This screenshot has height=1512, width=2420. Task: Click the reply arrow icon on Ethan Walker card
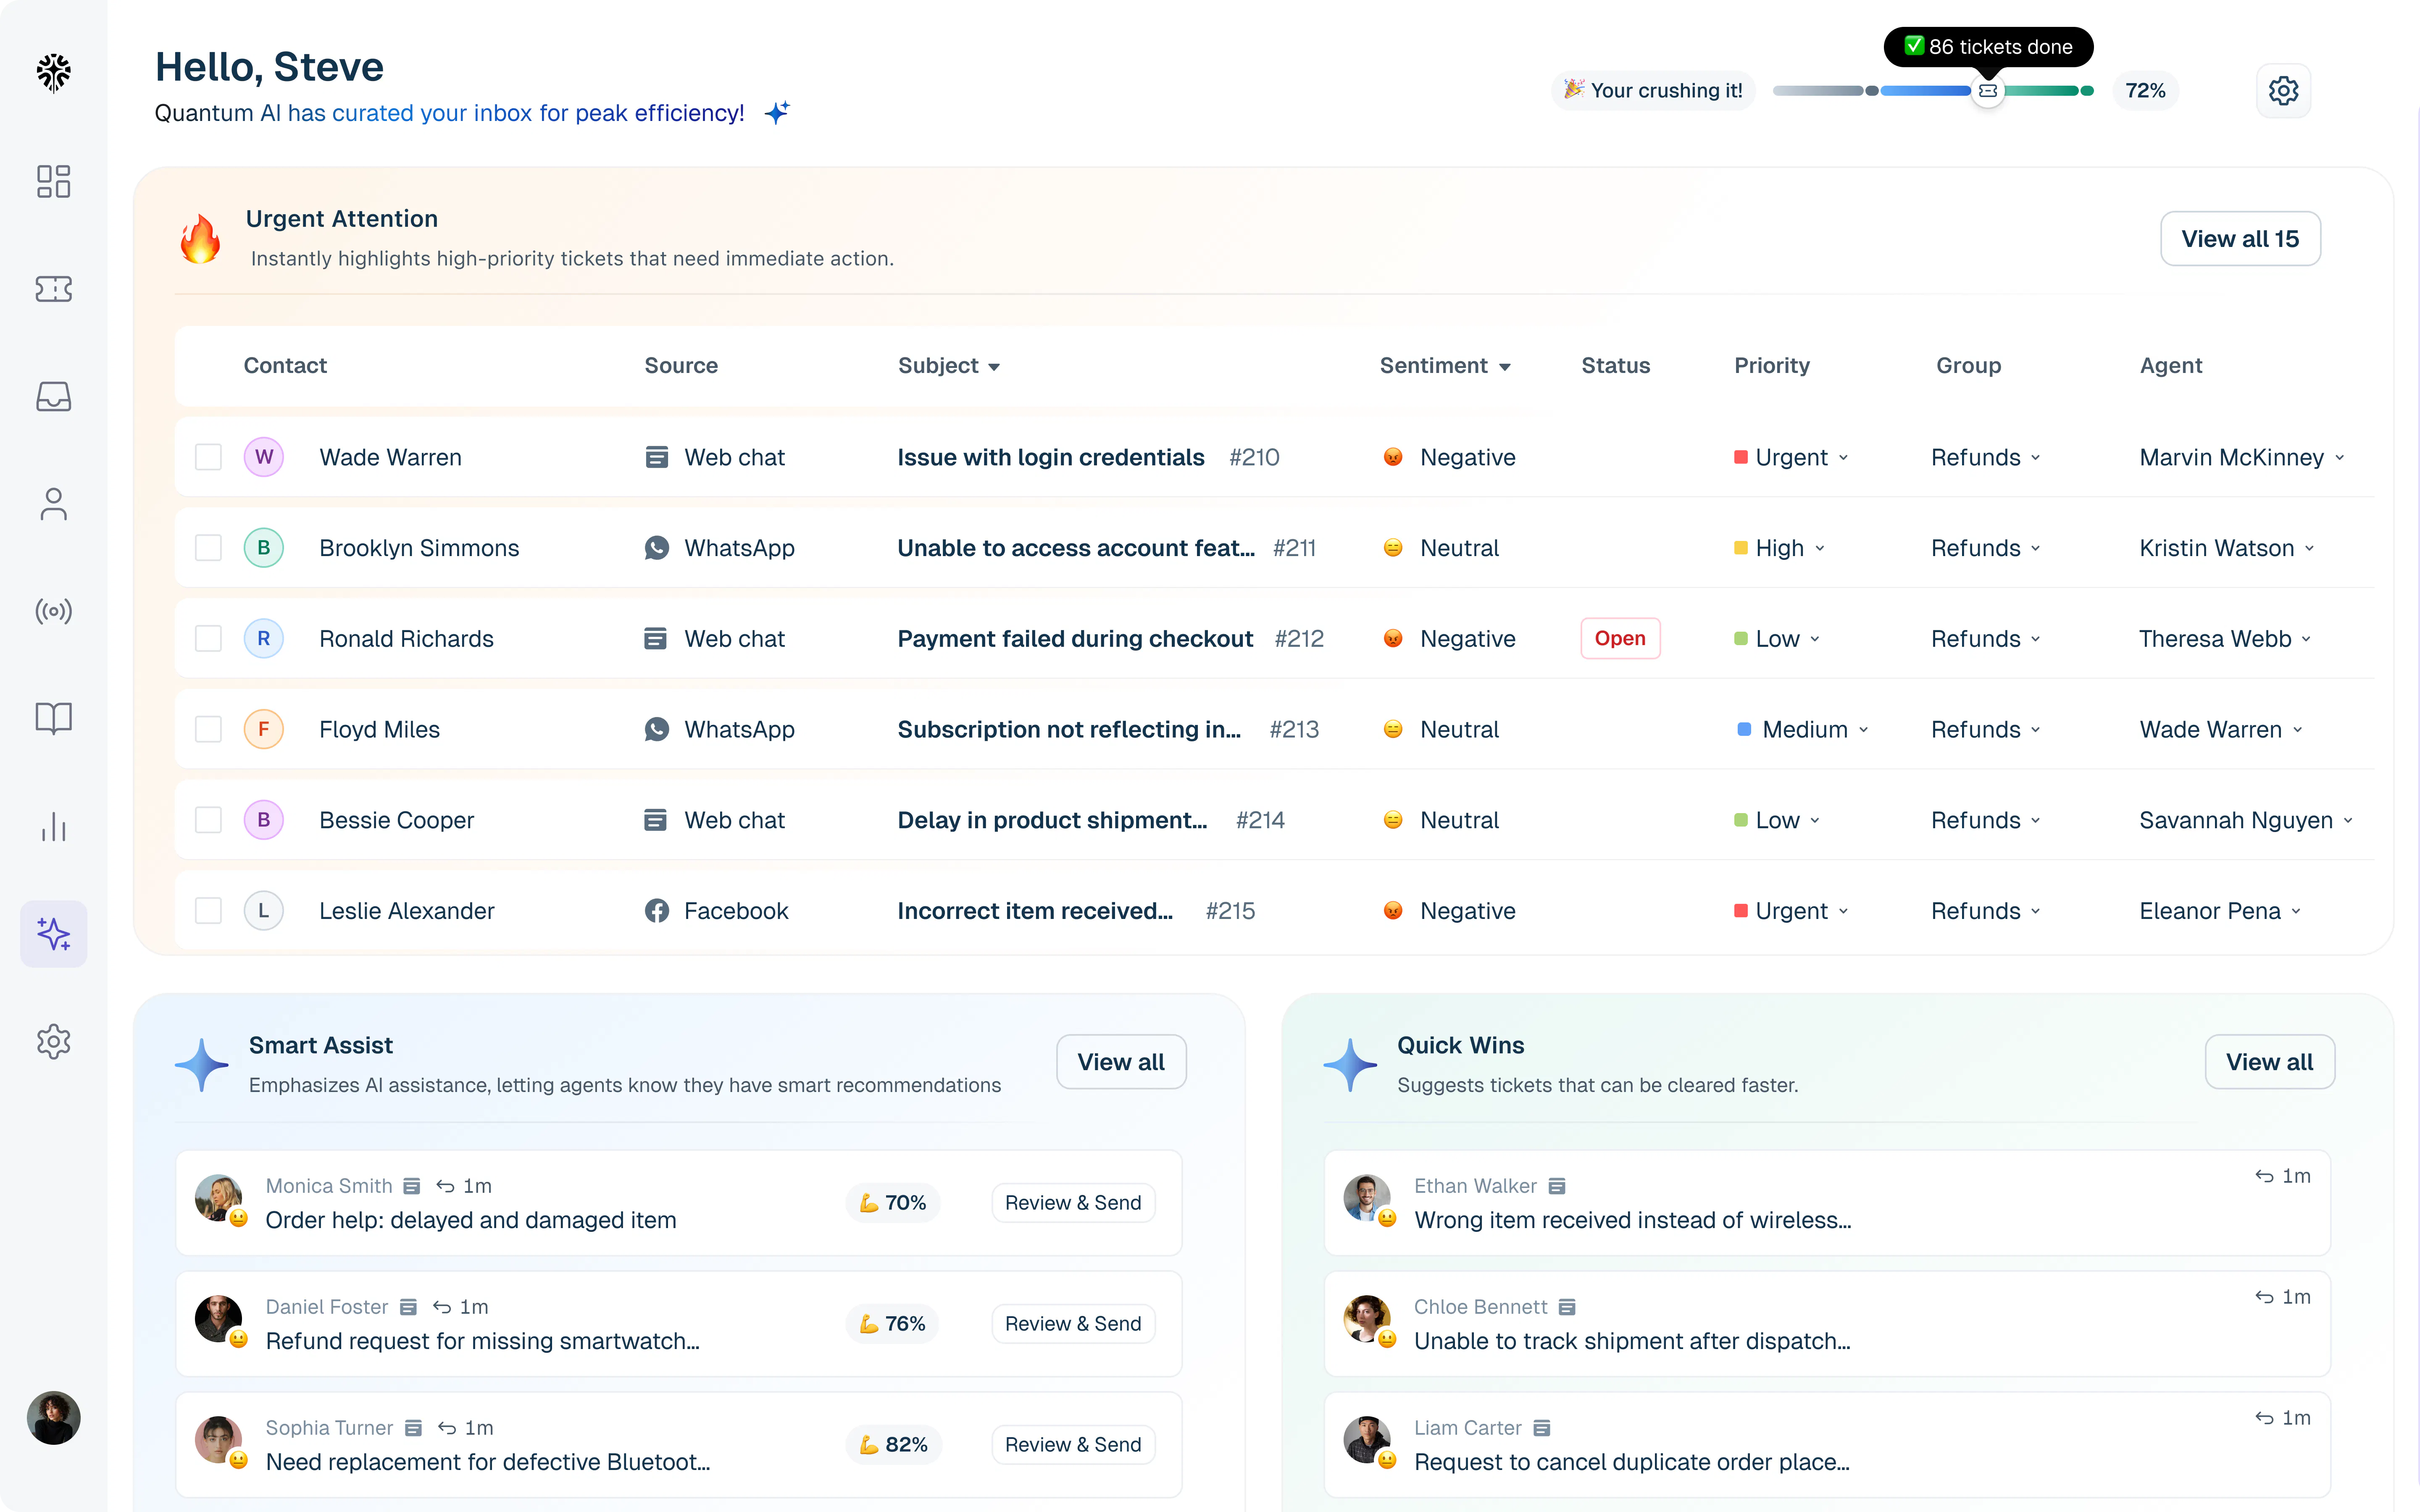click(2264, 1176)
